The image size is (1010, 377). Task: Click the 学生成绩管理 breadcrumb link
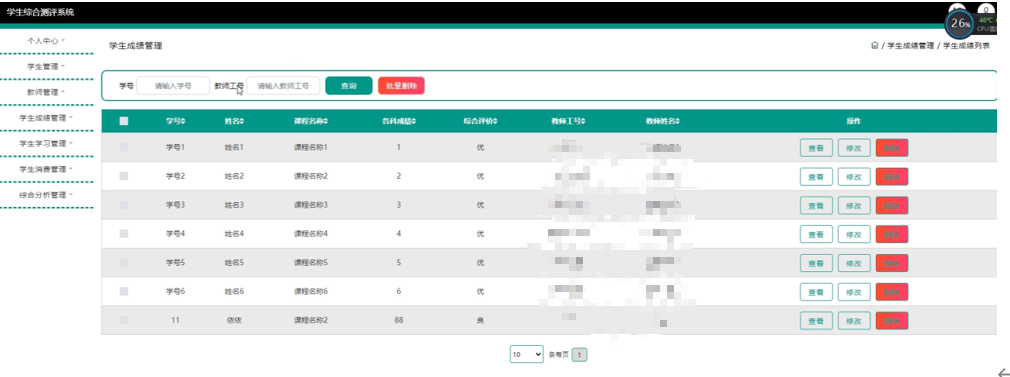click(910, 46)
